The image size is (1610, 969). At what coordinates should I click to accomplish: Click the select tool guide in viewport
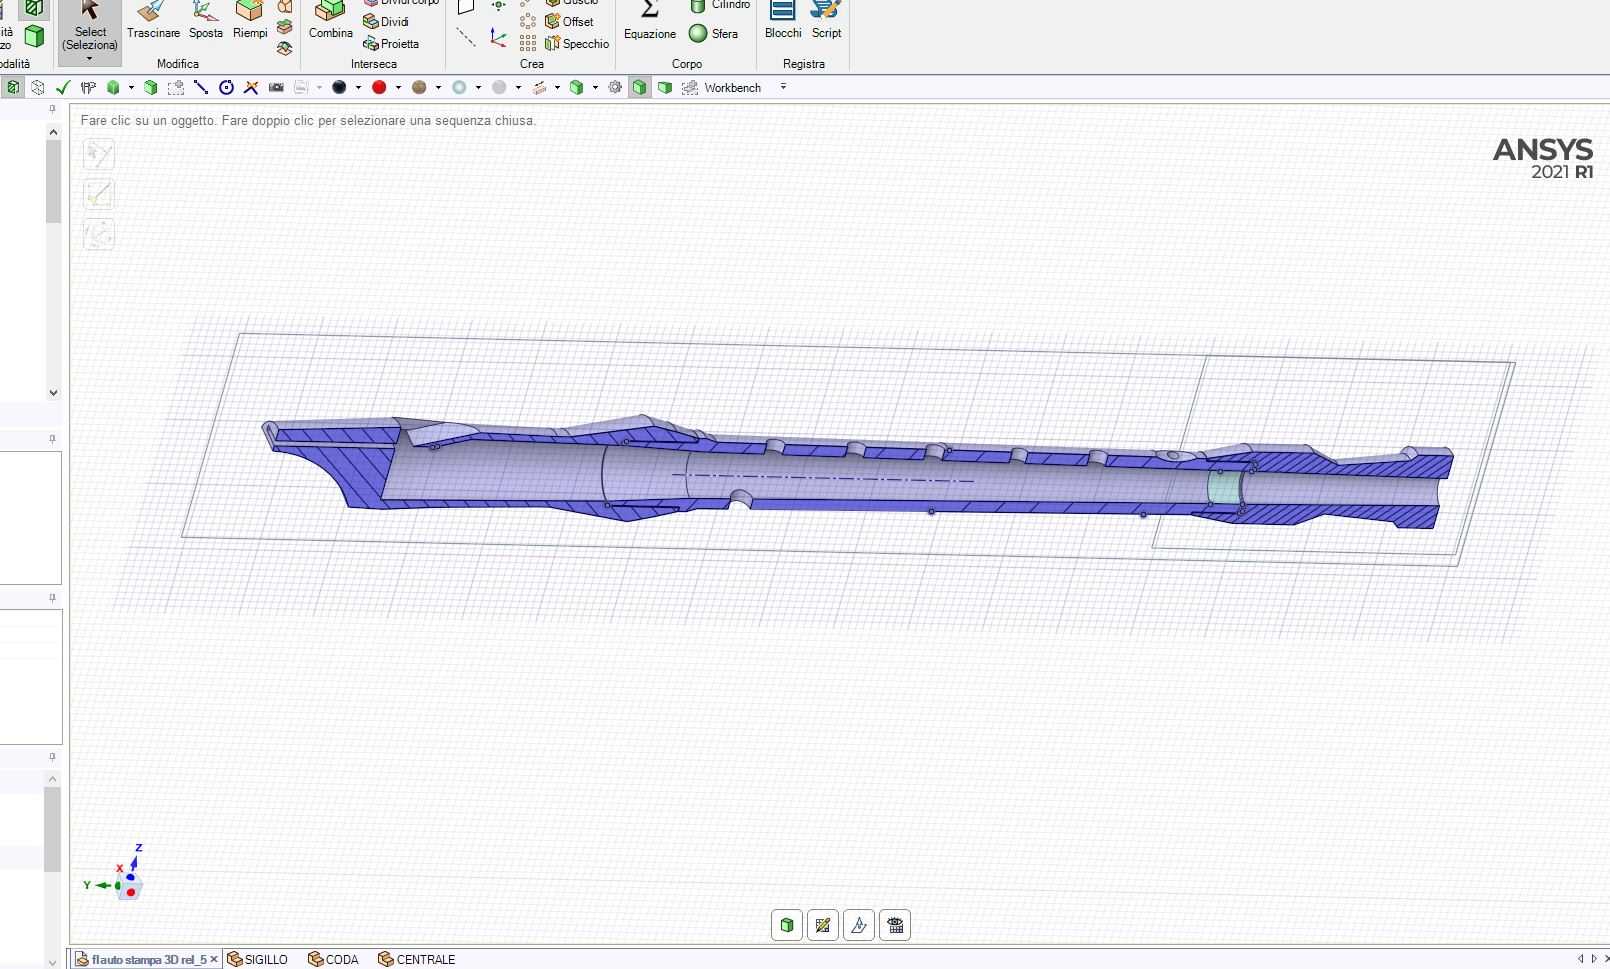99,154
